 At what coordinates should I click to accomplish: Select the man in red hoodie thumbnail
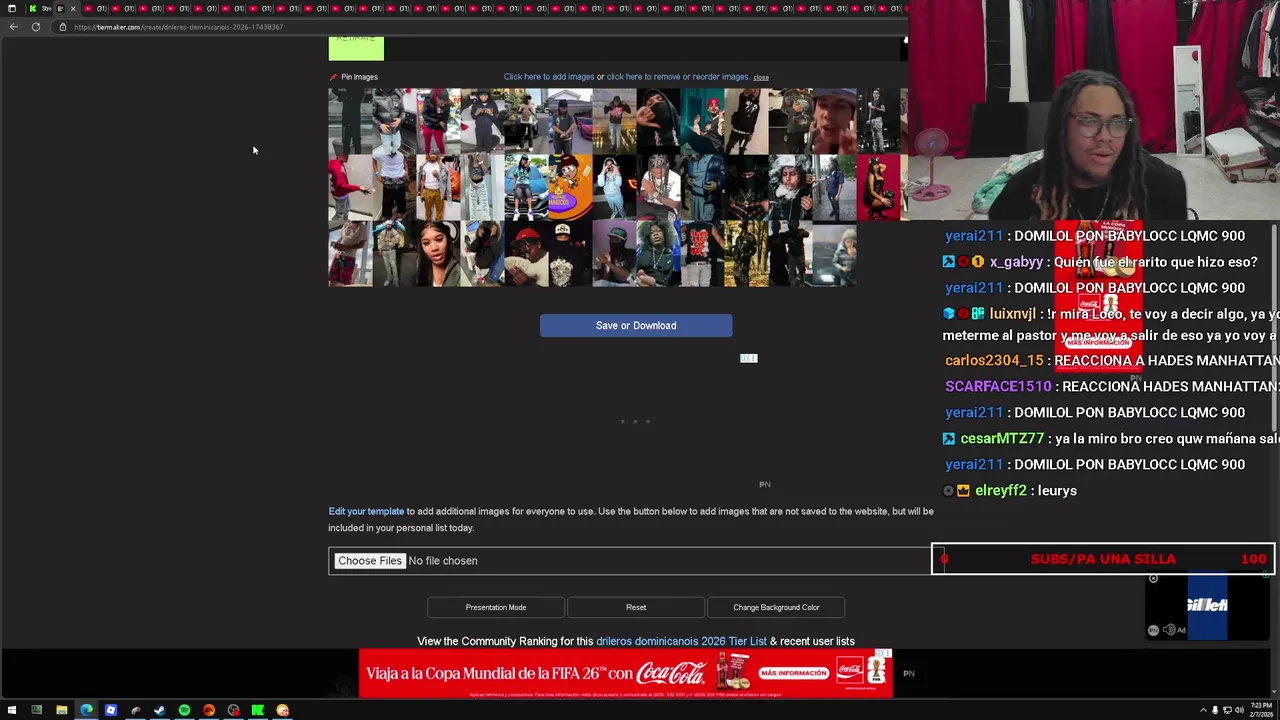350,187
